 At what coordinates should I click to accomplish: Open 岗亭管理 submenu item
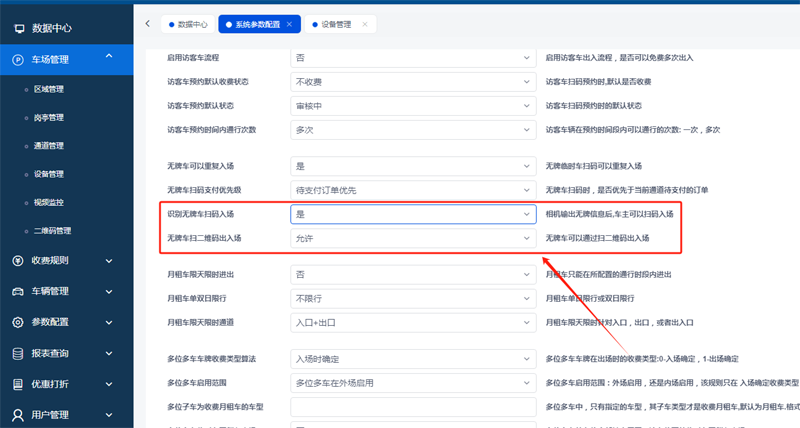pyautogui.click(x=48, y=118)
